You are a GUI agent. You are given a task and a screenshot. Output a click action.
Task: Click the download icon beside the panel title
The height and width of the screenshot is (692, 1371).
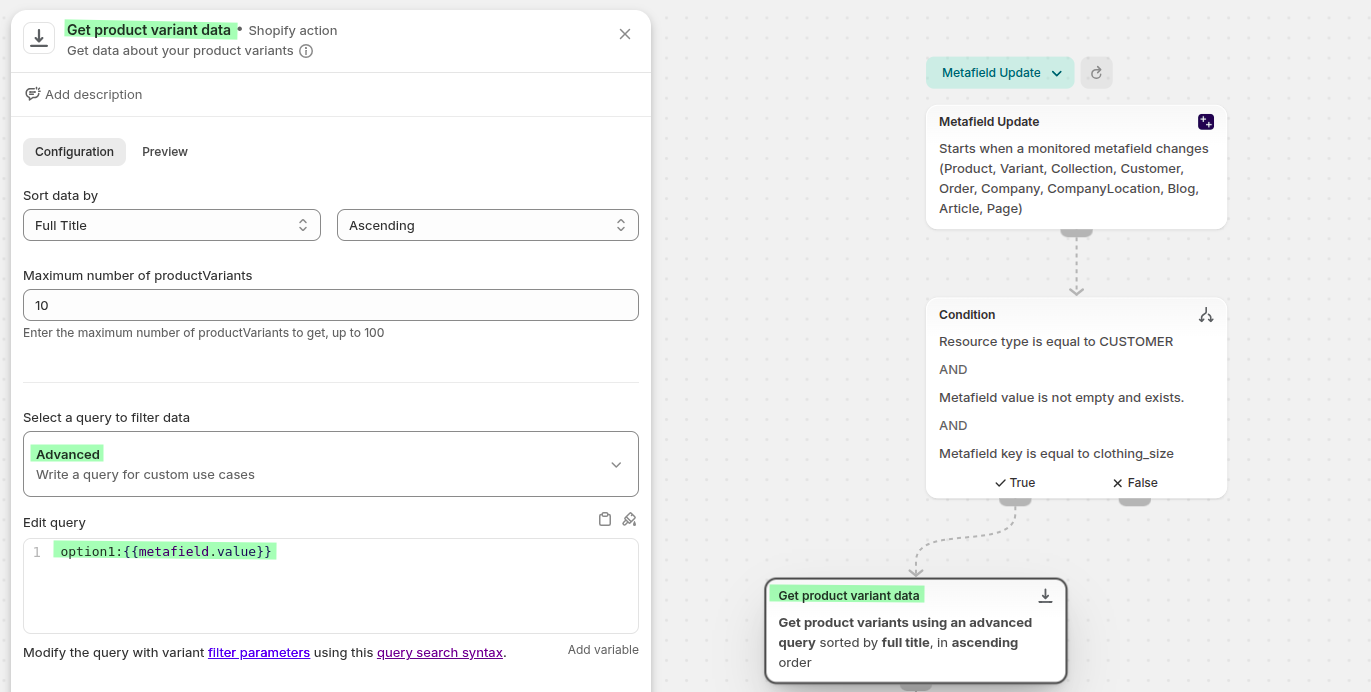pos(39,38)
